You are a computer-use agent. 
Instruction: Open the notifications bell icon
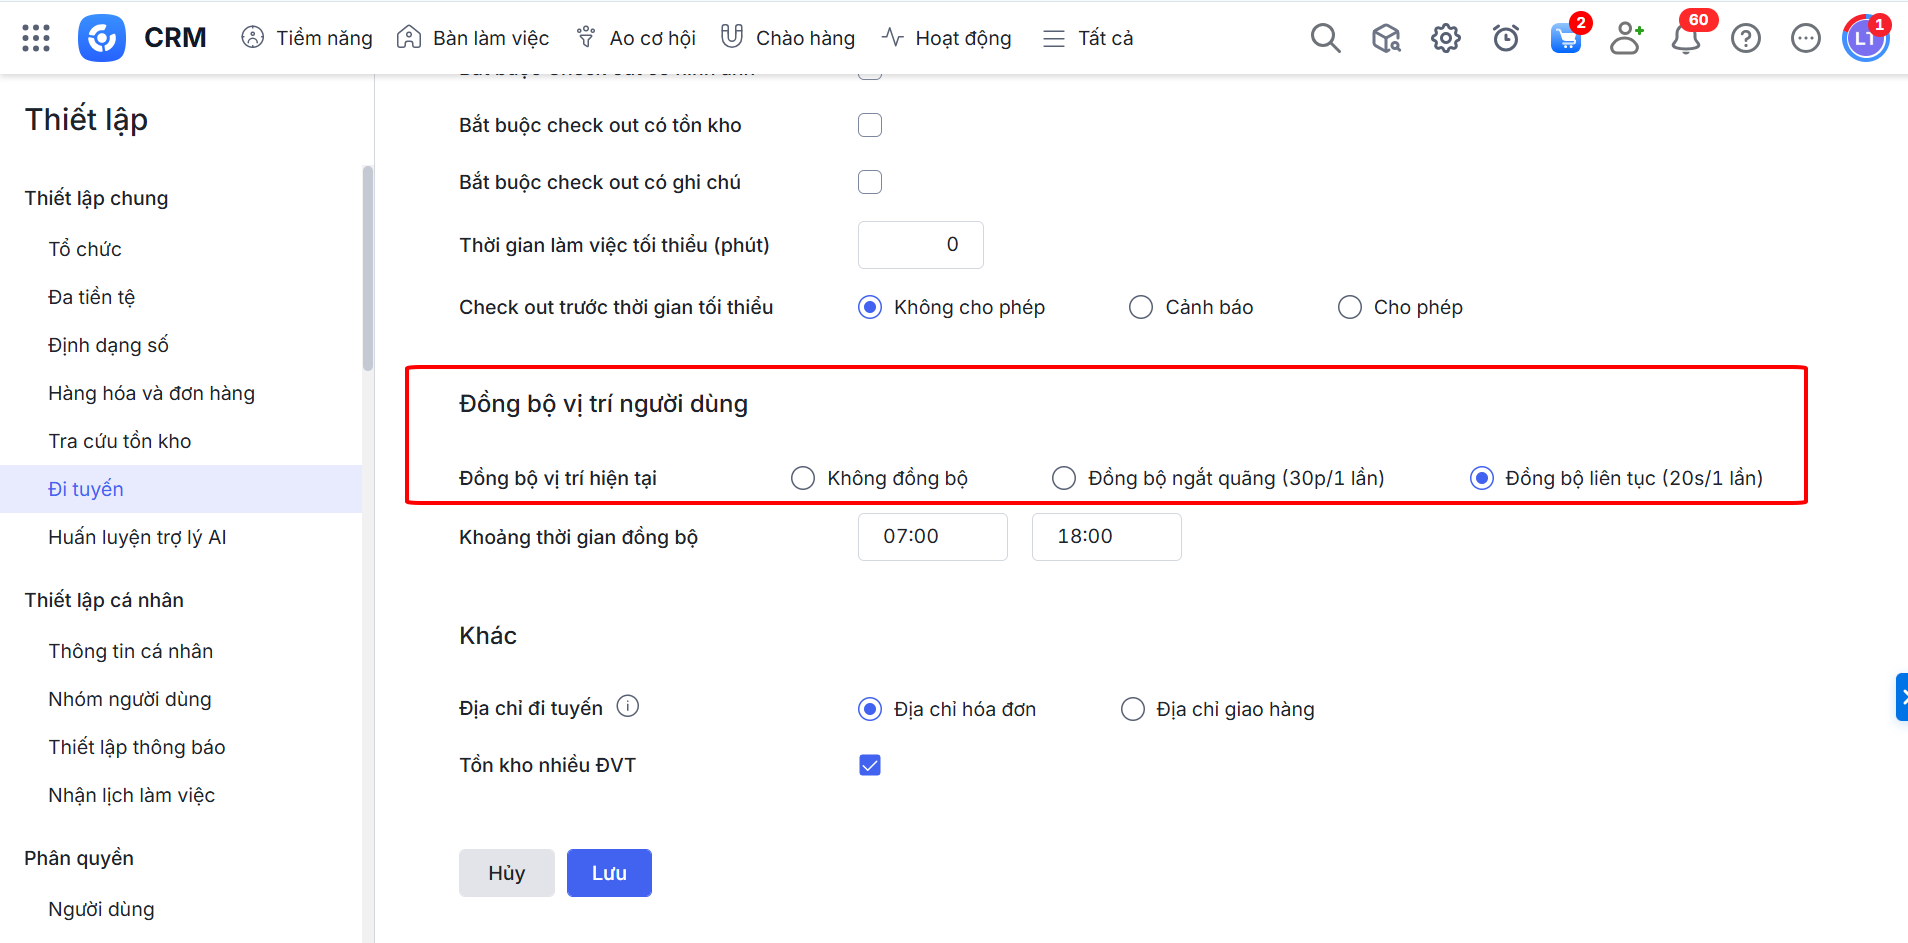(x=1686, y=39)
